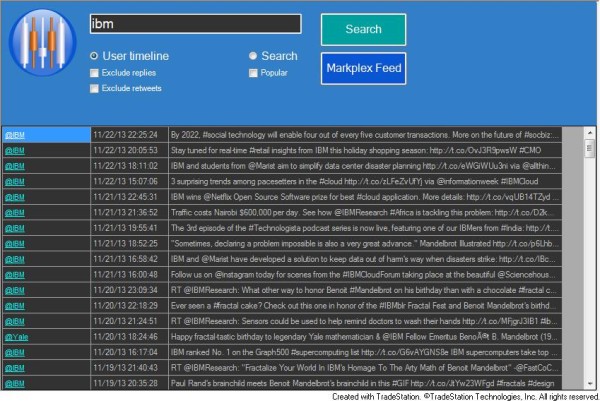Select the timestamp 11/20/13 18:24:46
This screenshot has height=401, width=600.
(126, 337)
